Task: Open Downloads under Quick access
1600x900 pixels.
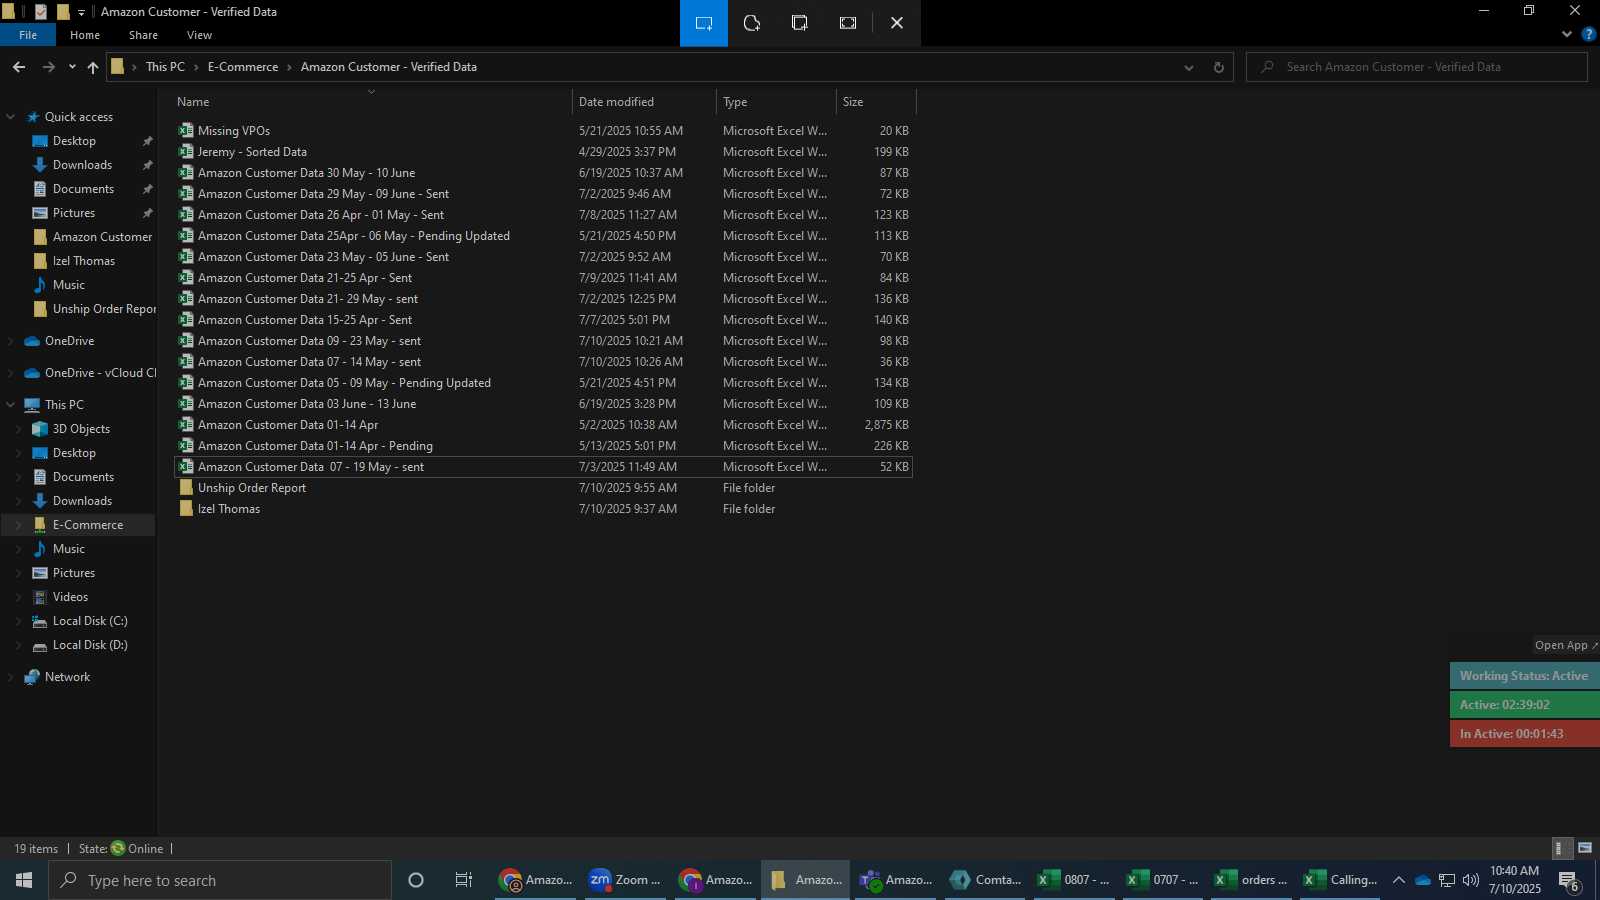Action: 82,165
